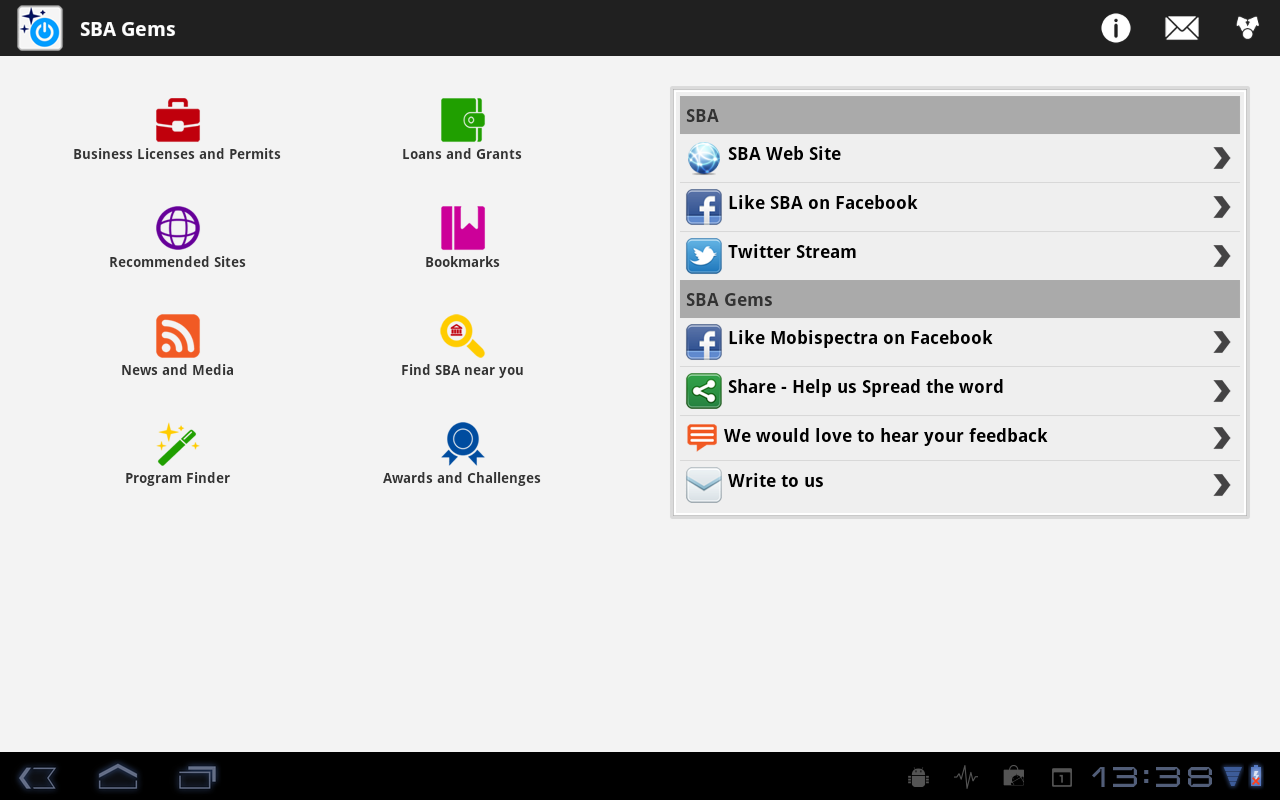1280x800 pixels.
Task: Select the Write to us label
Action: (775, 481)
